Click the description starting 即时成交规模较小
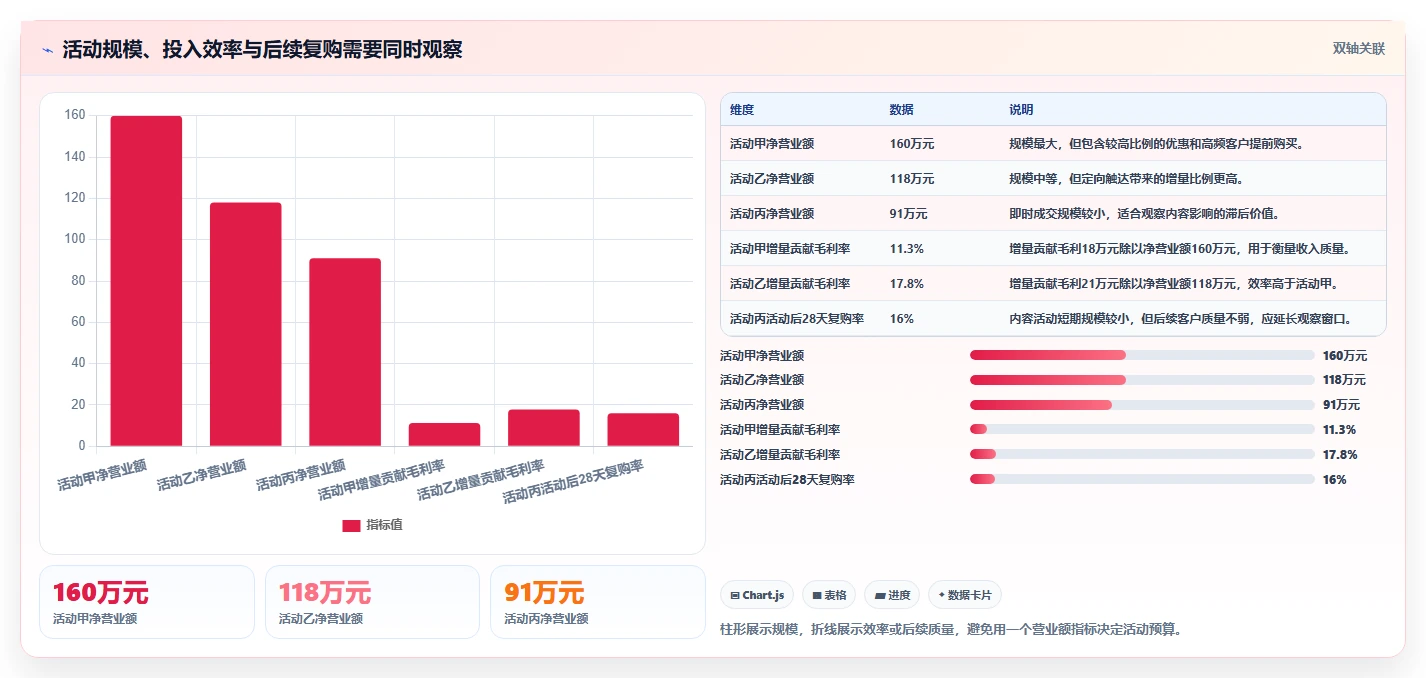The width and height of the screenshot is (1426, 678). point(1145,214)
